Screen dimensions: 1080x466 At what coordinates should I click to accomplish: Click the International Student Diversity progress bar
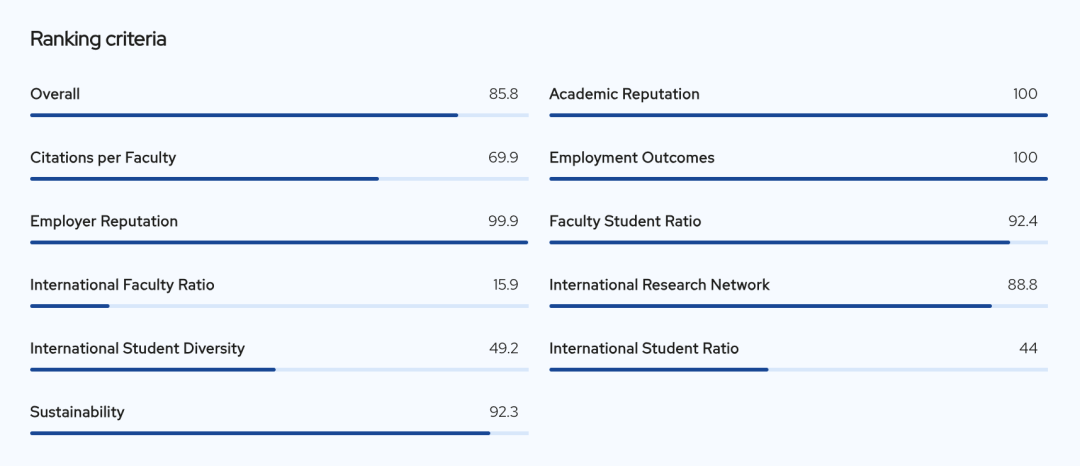tap(279, 370)
